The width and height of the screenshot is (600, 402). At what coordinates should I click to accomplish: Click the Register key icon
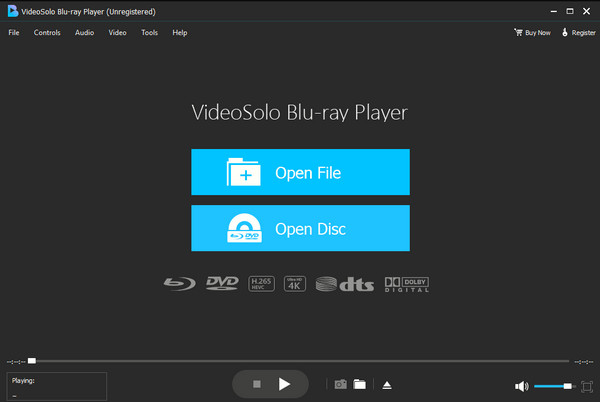click(565, 32)
